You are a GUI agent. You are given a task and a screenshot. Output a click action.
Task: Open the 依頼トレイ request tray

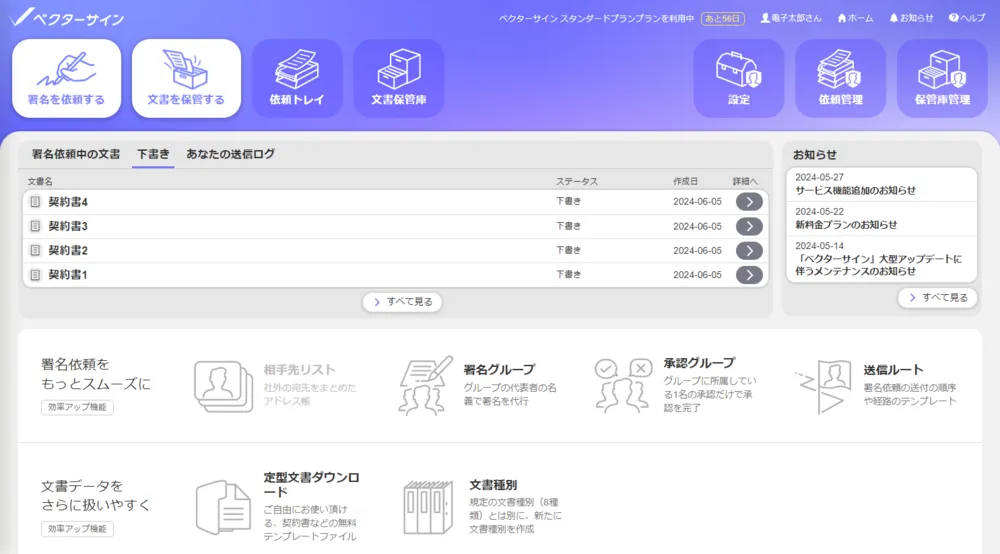297,78
